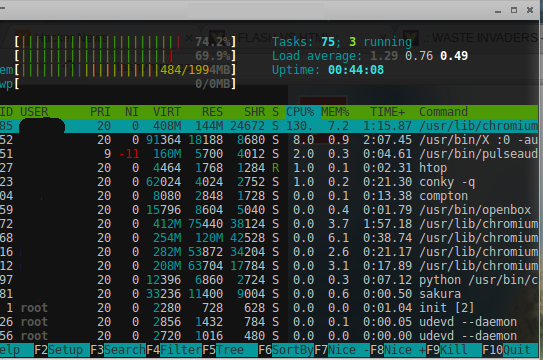
Task: Click the PRI column header
Action: [x=100, y=112]
